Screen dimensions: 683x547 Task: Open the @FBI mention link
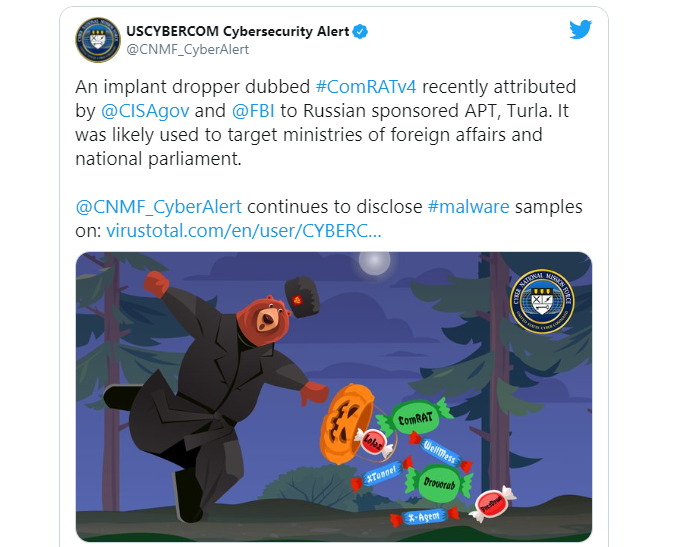click(253, 111)
